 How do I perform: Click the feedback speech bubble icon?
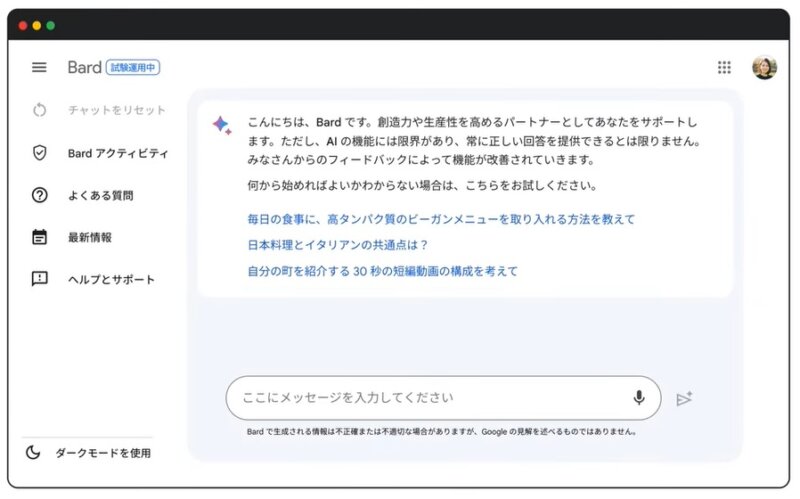39,279
